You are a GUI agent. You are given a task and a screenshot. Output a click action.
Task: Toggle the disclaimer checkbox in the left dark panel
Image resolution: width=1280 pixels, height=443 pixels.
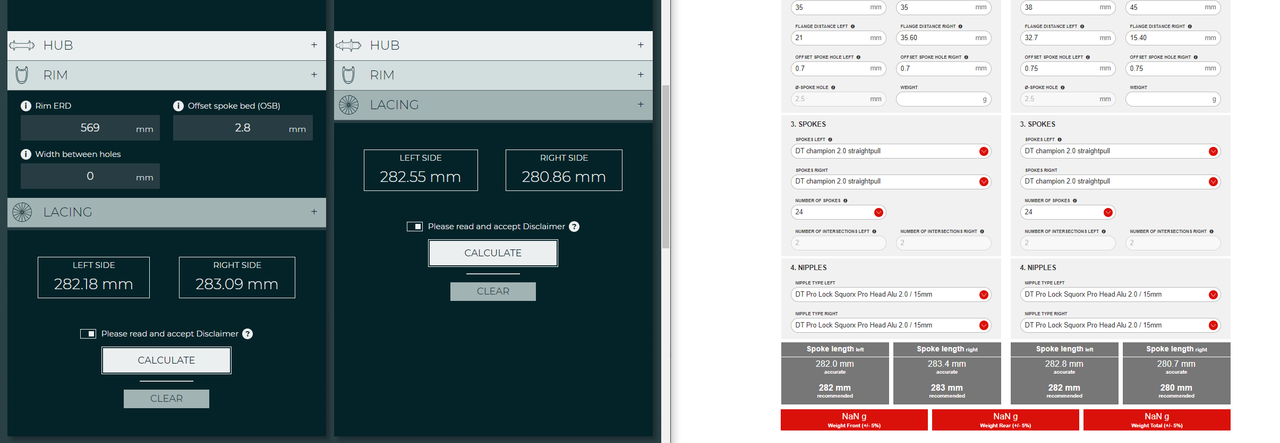[x=88, y=334]
